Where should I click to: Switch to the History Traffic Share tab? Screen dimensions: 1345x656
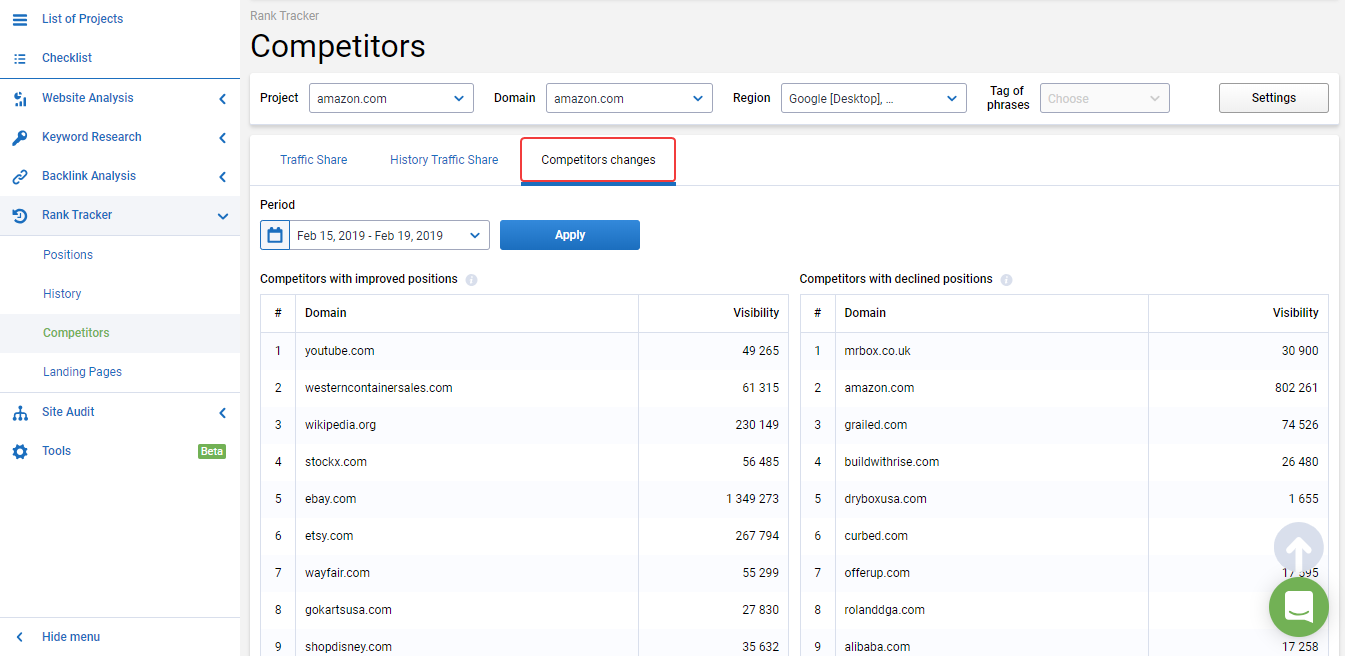[x=444, y=160]
